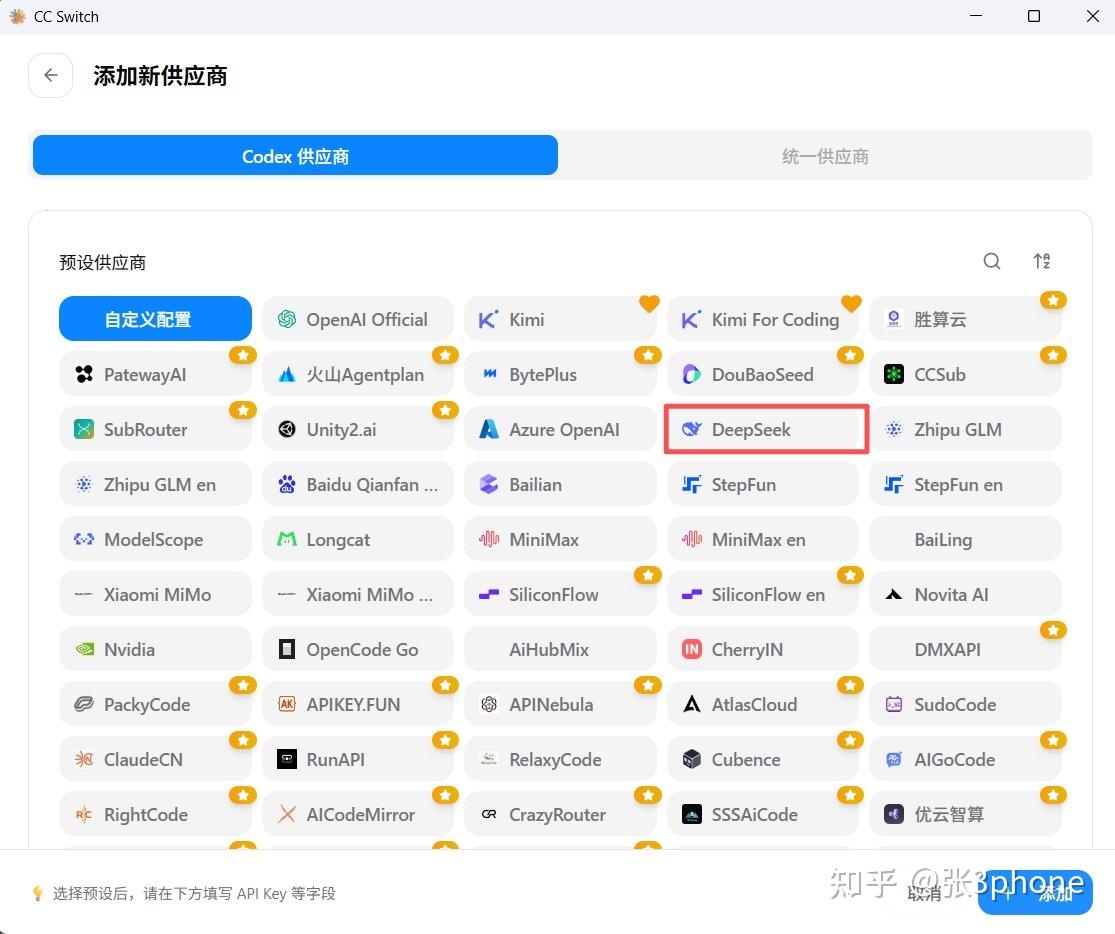
Task: Select RunAPI provider
Action: click(x=358, y=759)
